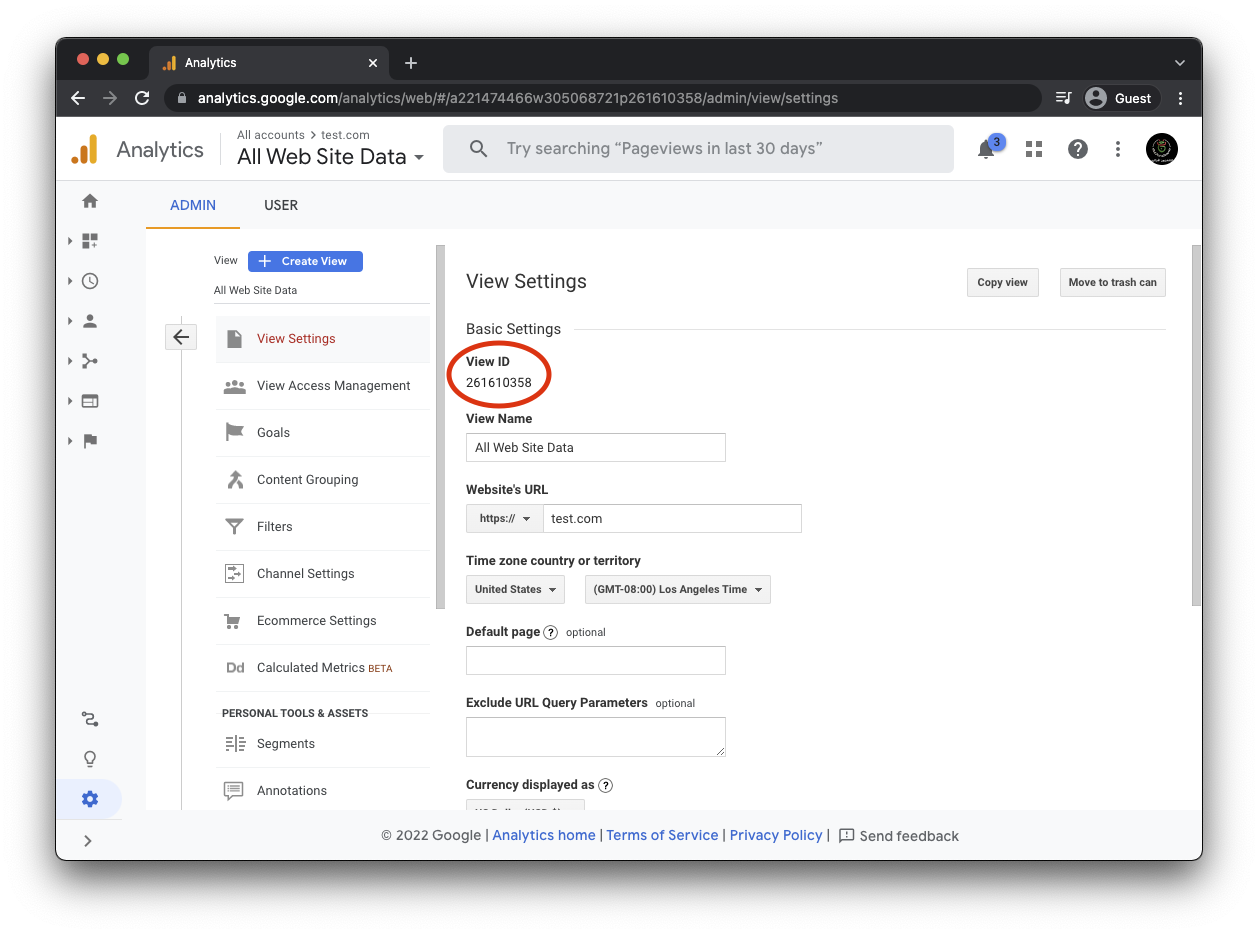This screenshot has width=1258, height=934.
Task: Open Analytics home footer link
Action: click(x=544, y=836)
